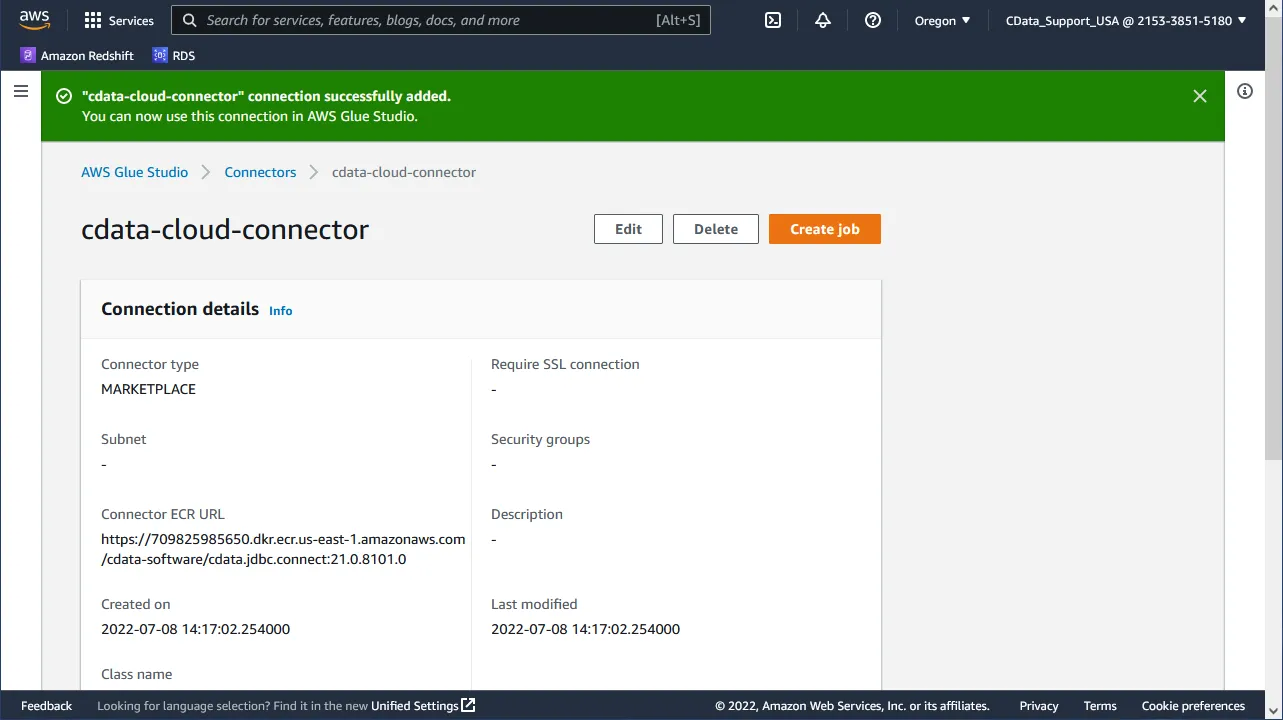Open the Unified Settings link in the footer

click(x=415, y=705)
